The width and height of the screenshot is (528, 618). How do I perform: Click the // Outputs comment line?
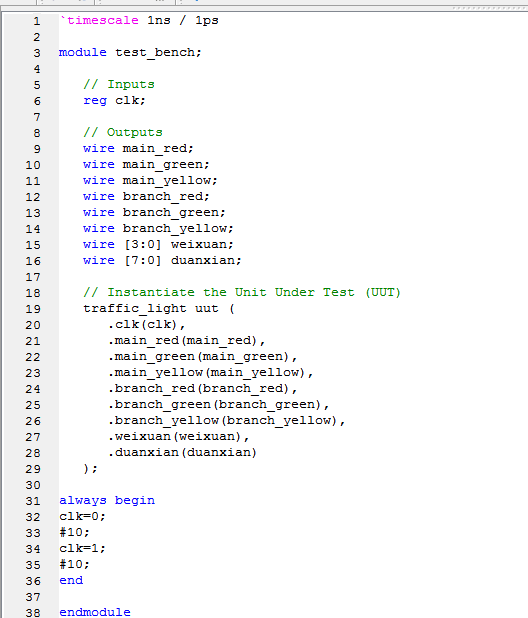[123, 132]
